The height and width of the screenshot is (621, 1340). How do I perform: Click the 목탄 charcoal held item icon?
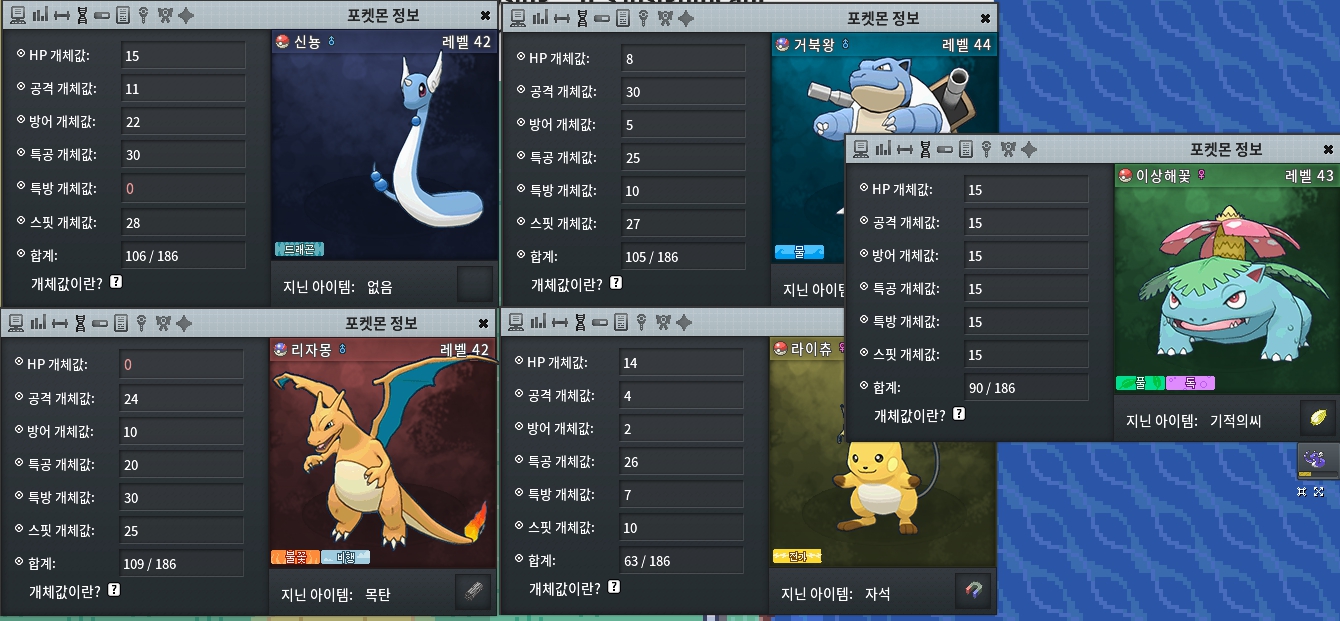[x=474, y=592]
